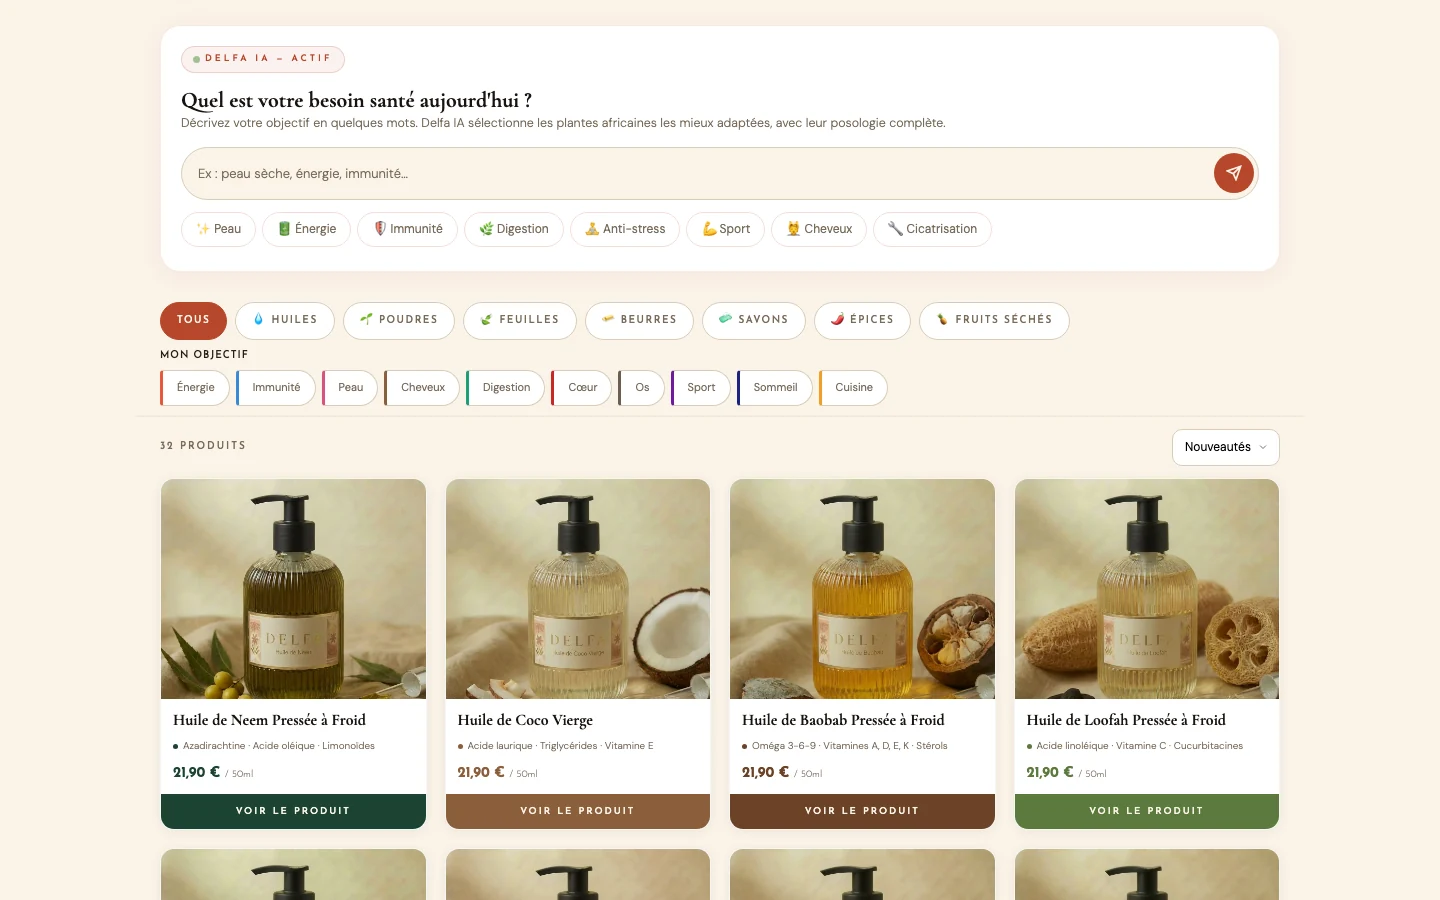
Task: Select the Tous category tab
Action: click(x=193, y=320)
